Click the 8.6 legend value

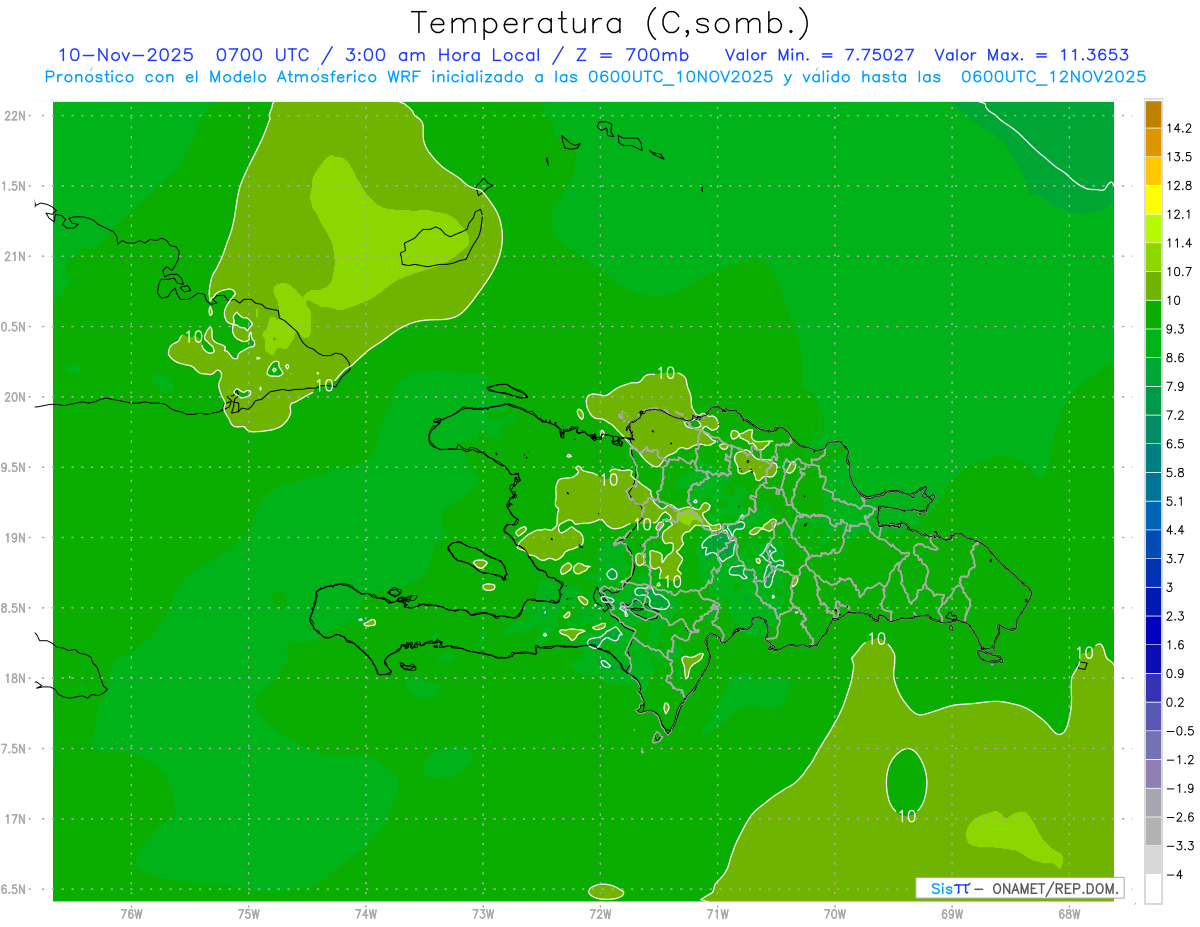(x=1176, y=358)
